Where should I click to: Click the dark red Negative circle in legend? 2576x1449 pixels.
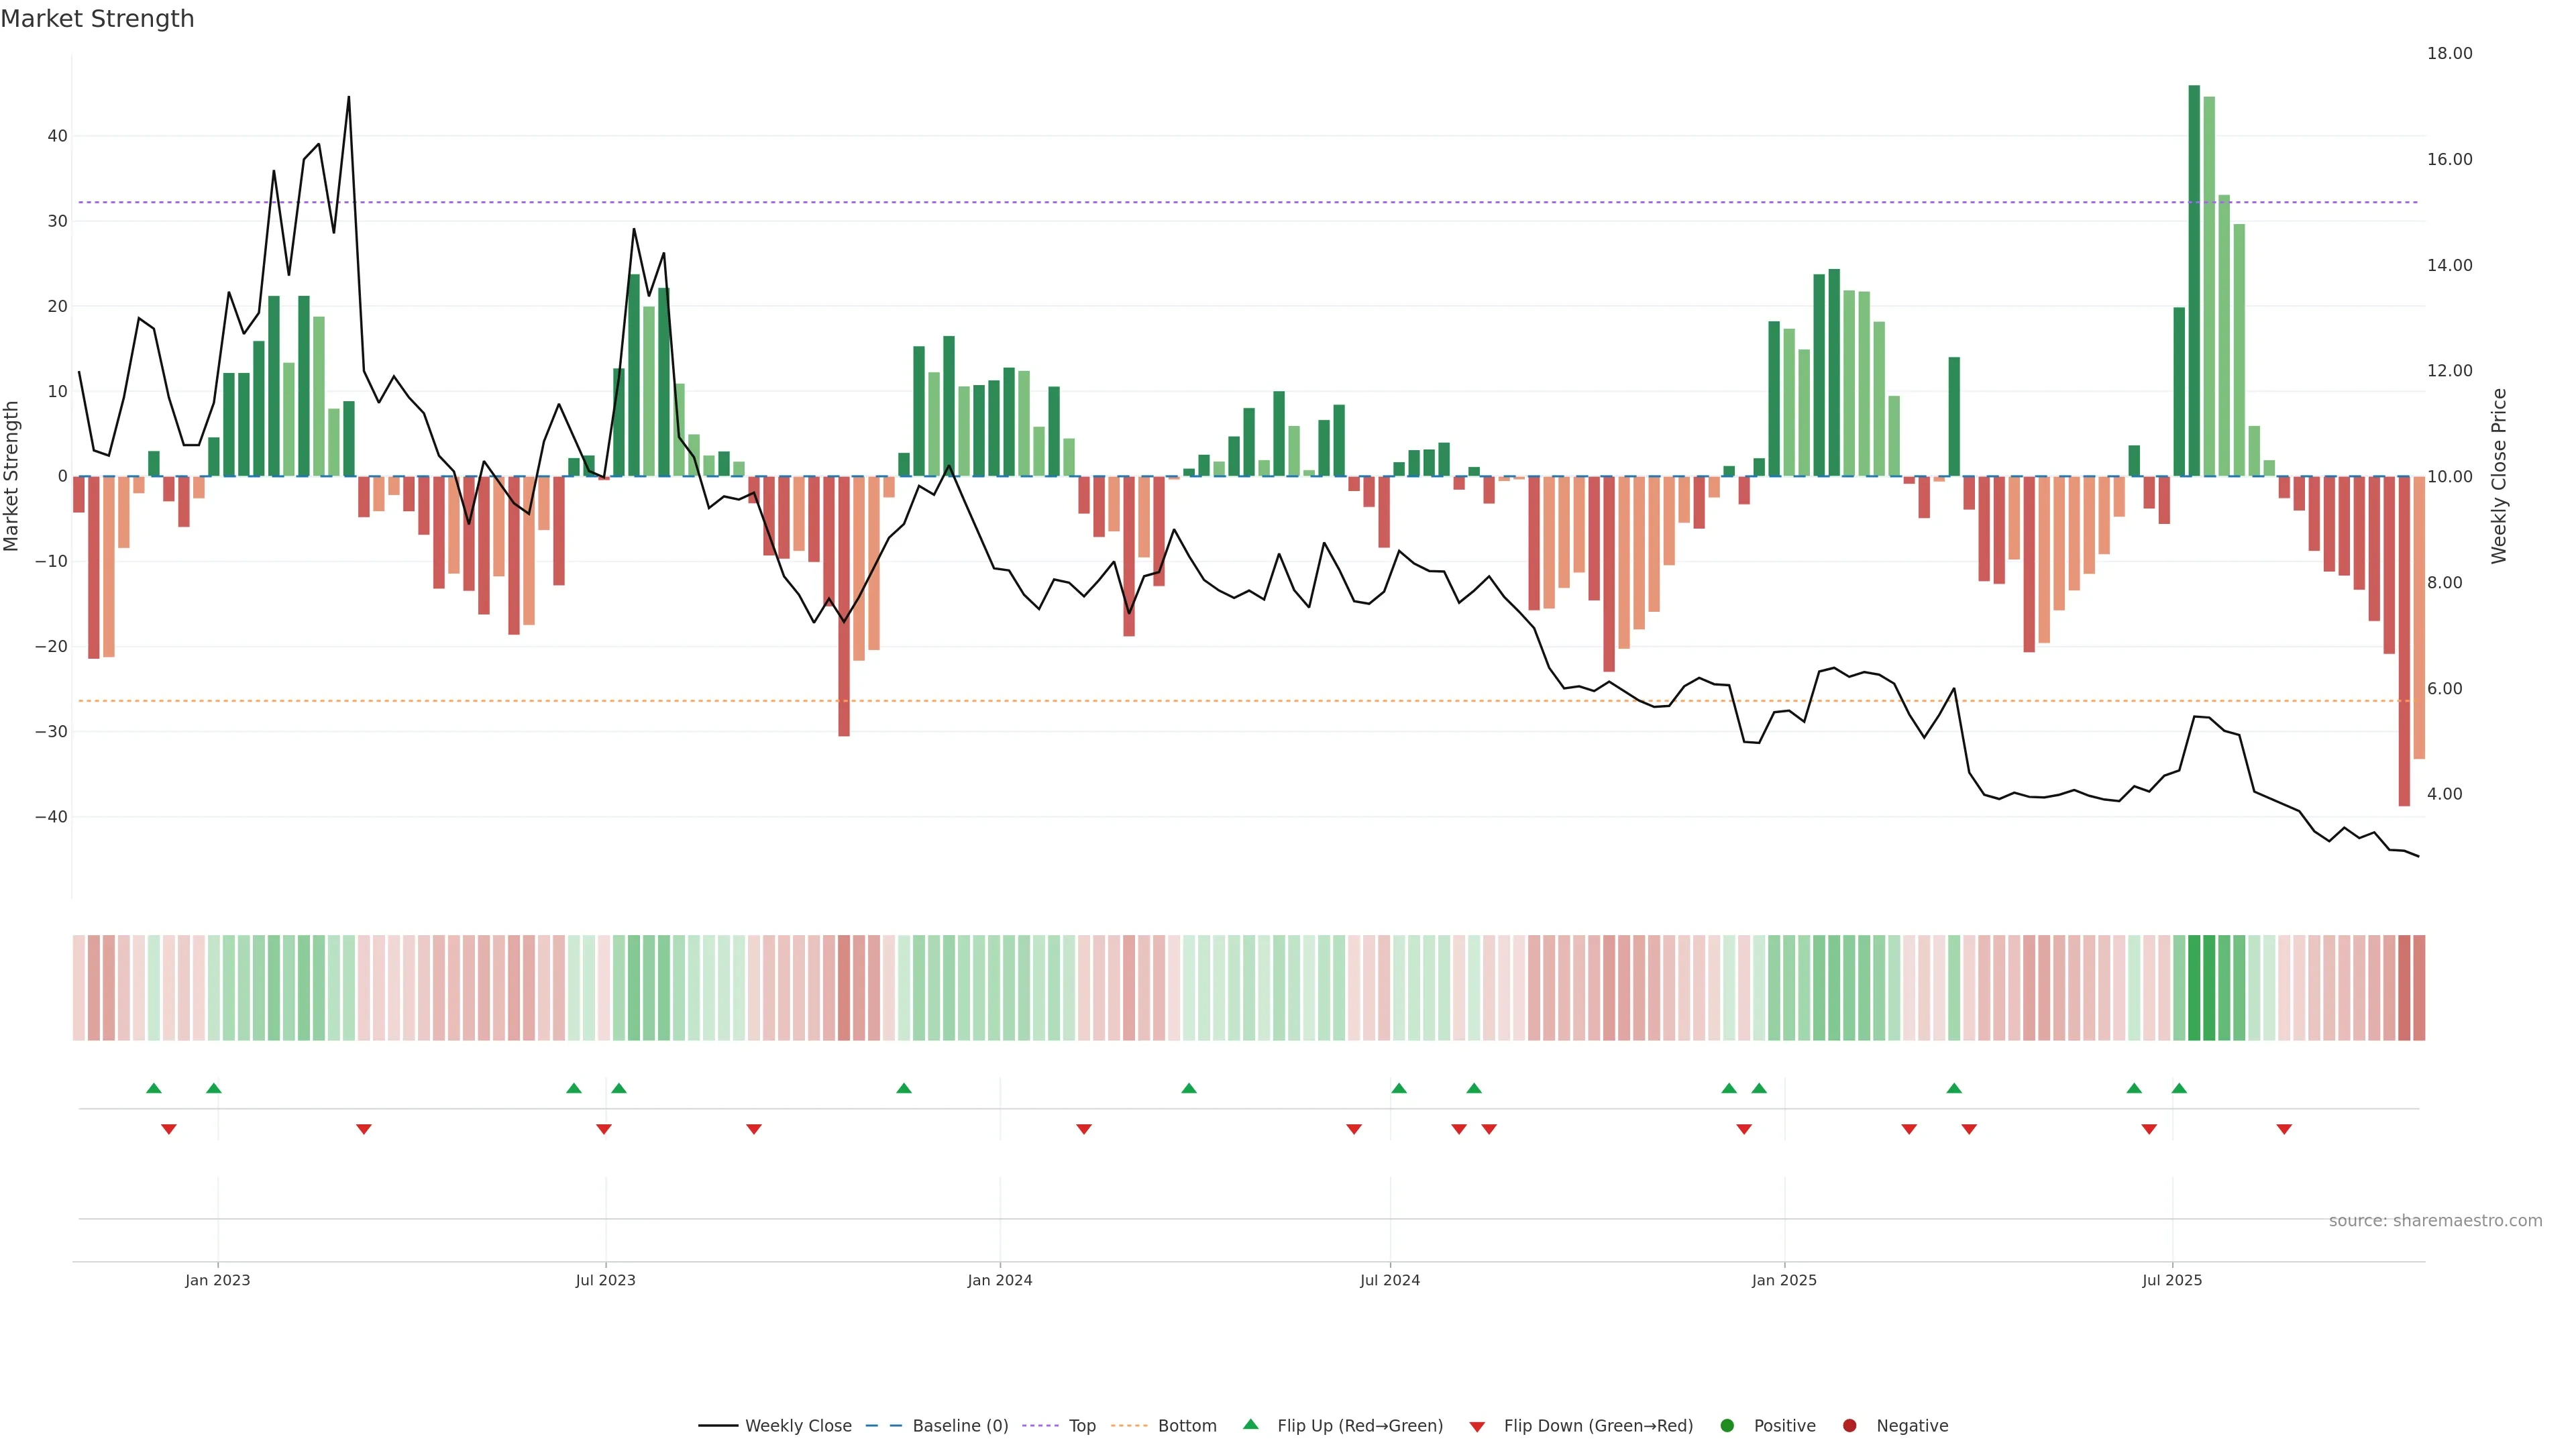click(x=1849, y=1426)
